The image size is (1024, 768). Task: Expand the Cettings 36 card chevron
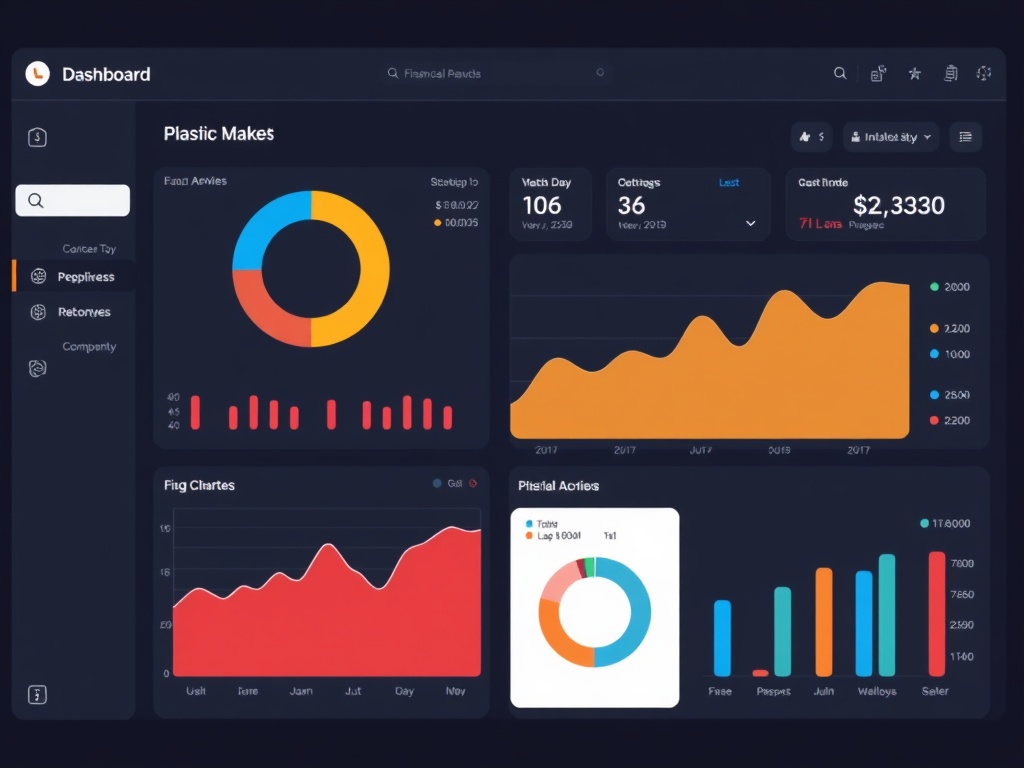[750, 224]
